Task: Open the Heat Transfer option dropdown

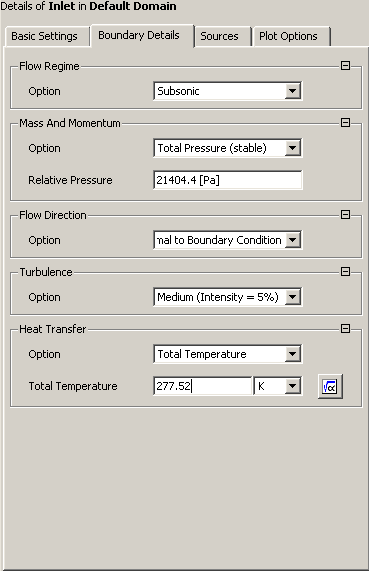Action: click(x=227, y=354)
